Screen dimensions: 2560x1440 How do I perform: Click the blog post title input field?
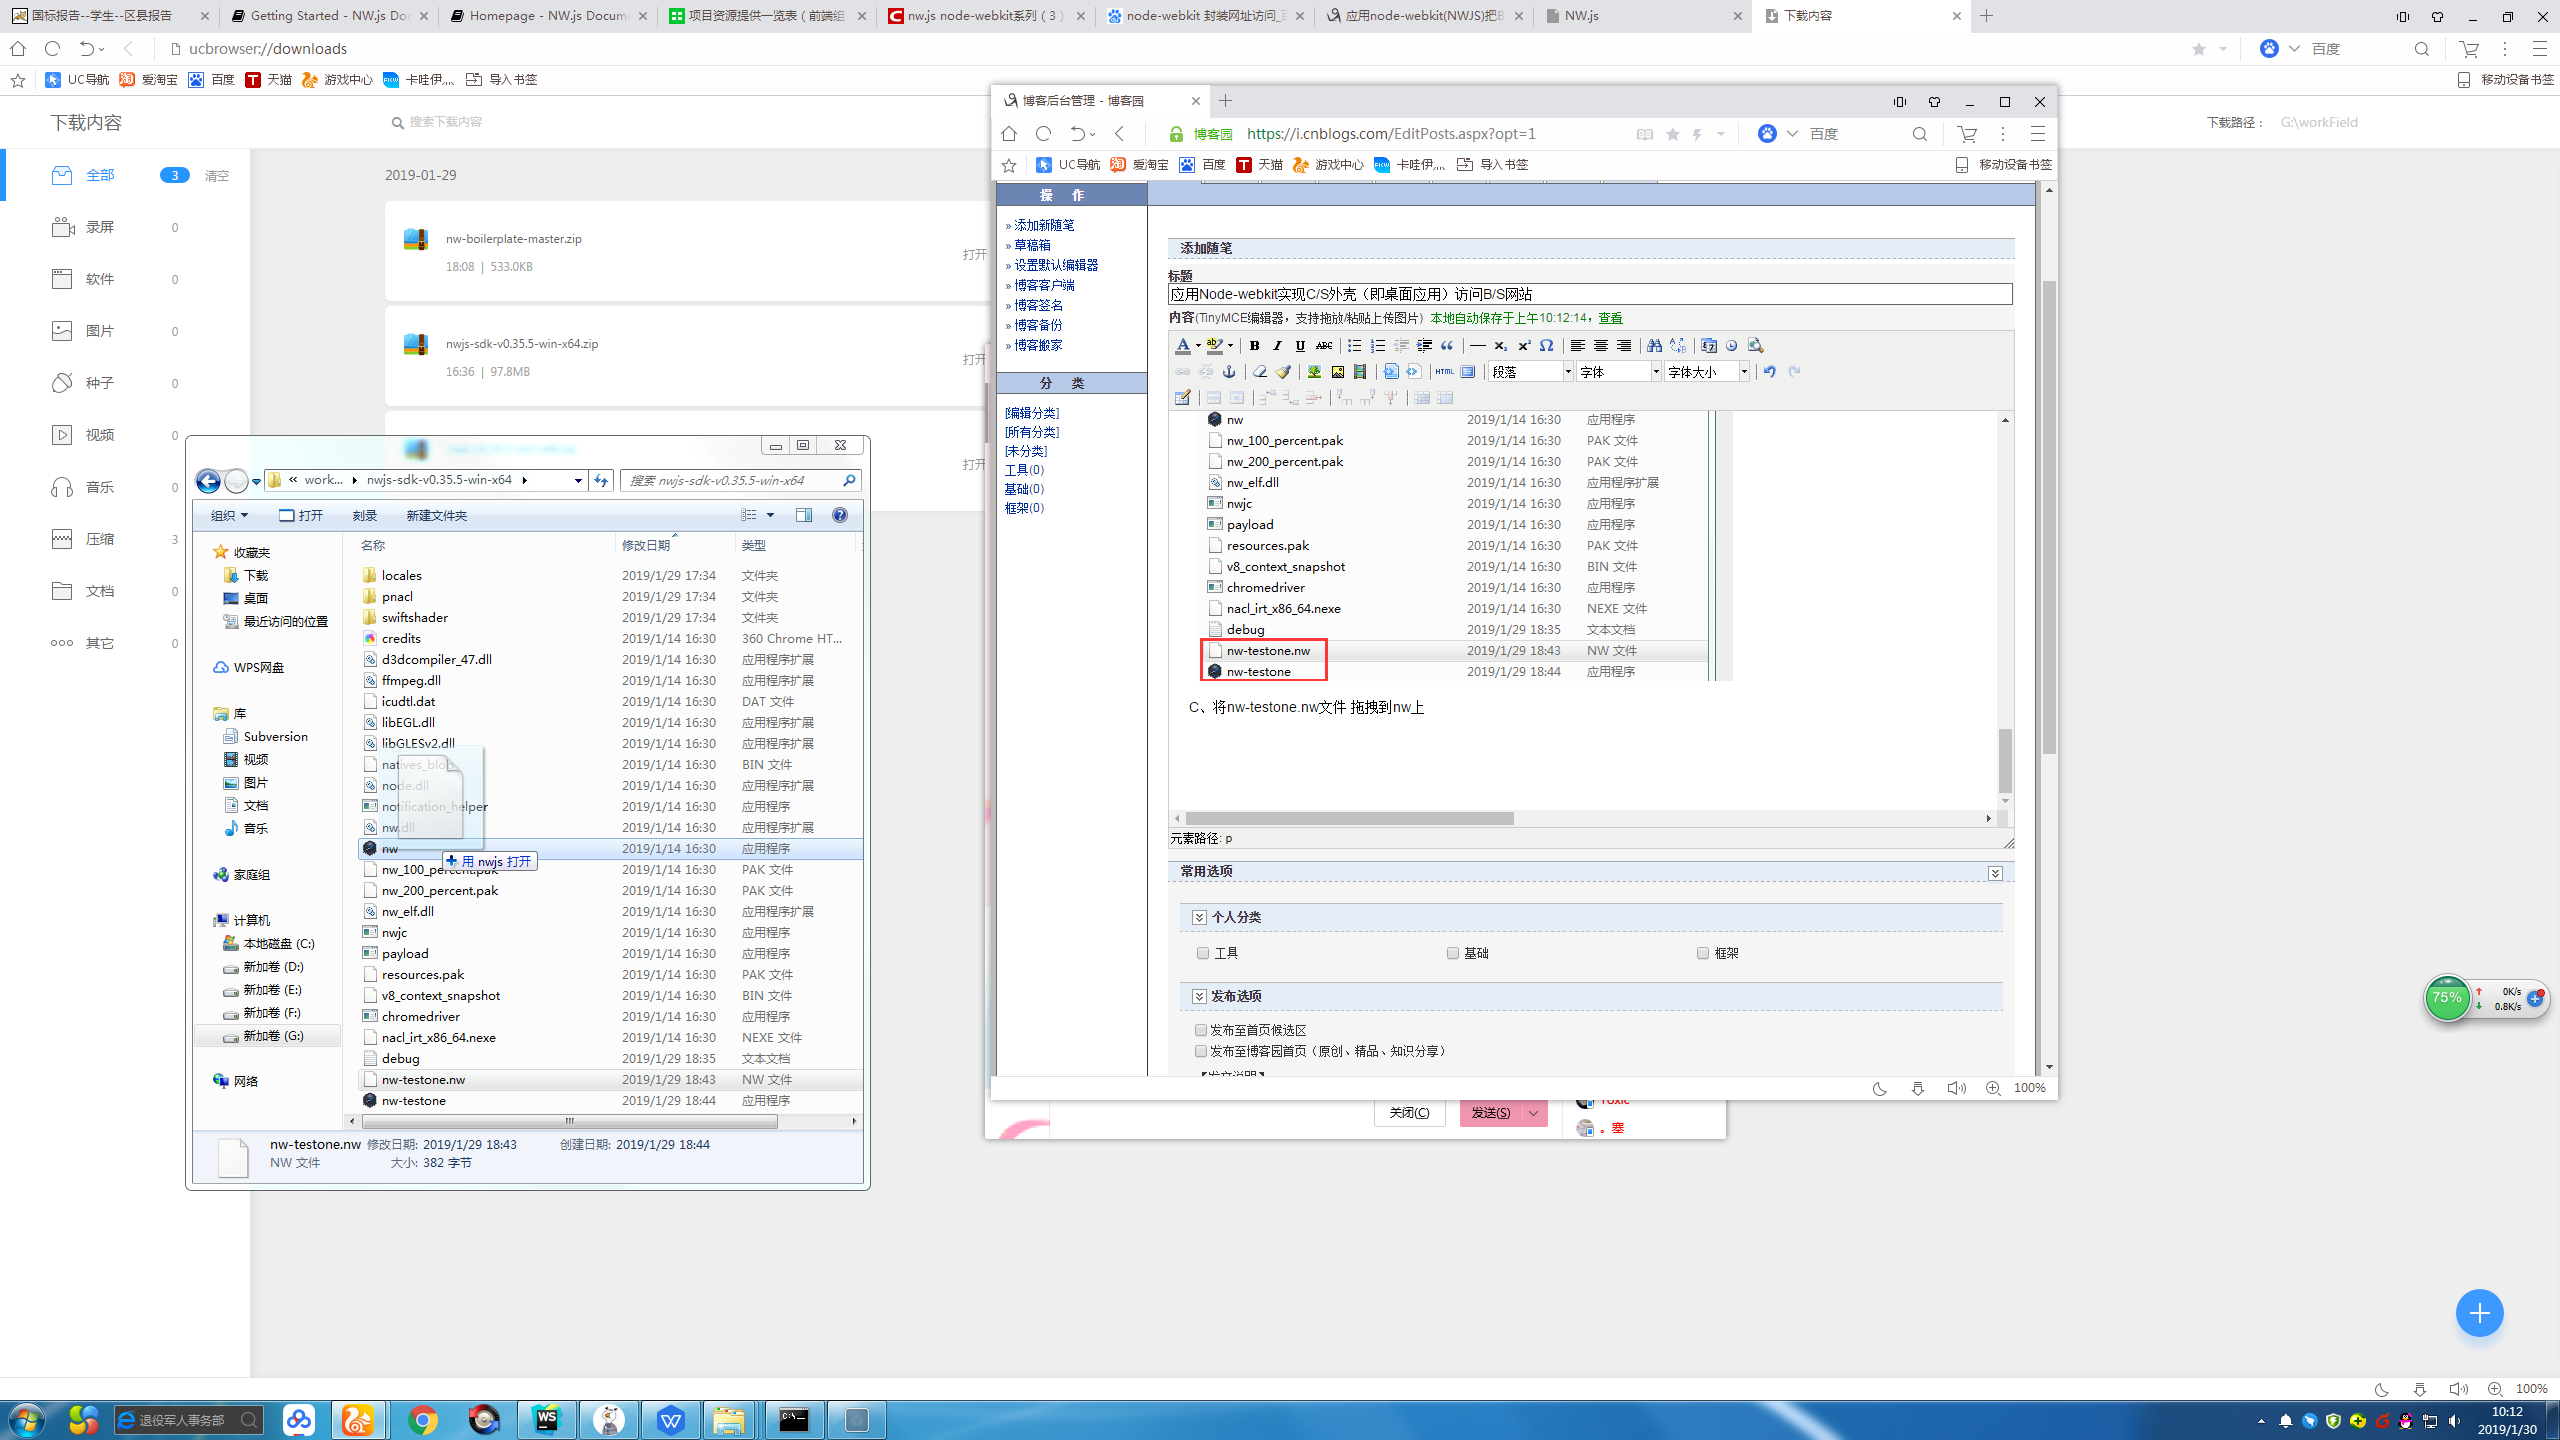point(1590,295)
